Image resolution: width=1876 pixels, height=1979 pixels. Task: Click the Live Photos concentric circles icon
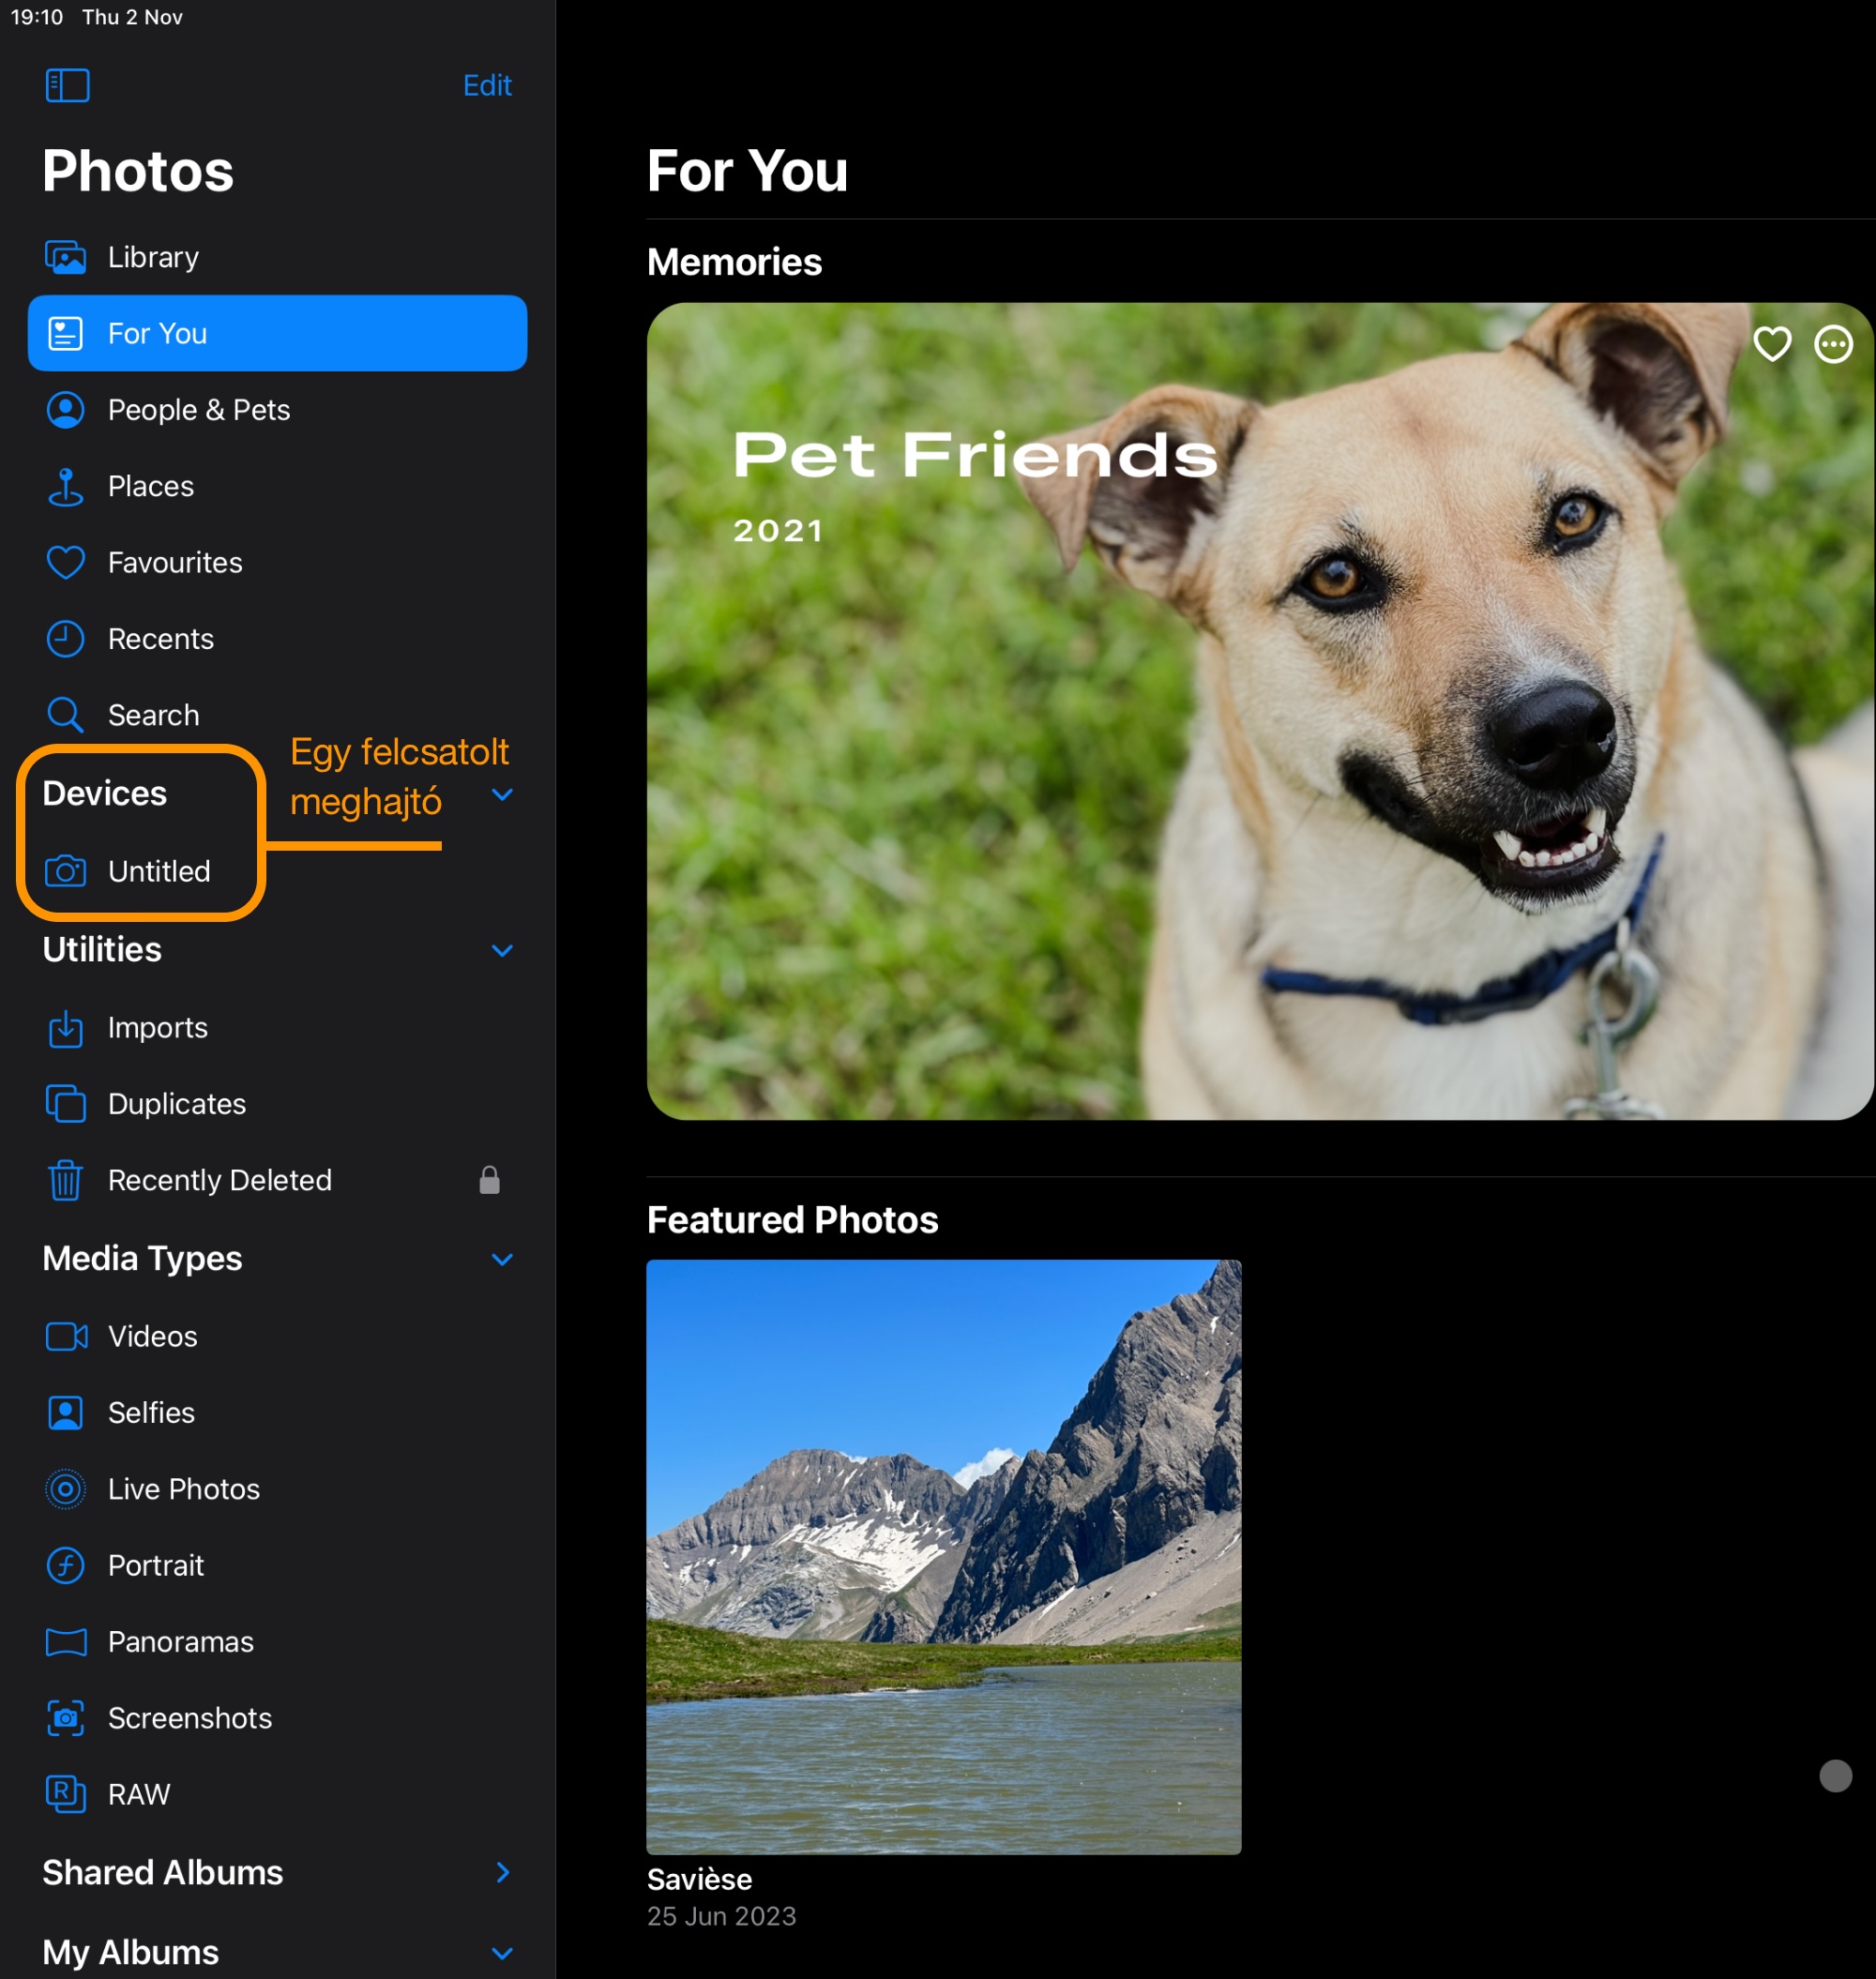[x=66, y=1489]
